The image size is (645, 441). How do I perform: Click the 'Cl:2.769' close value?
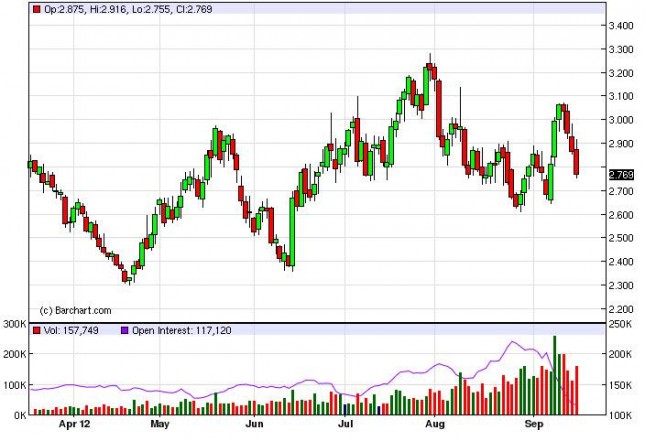(x=194, y=9)
